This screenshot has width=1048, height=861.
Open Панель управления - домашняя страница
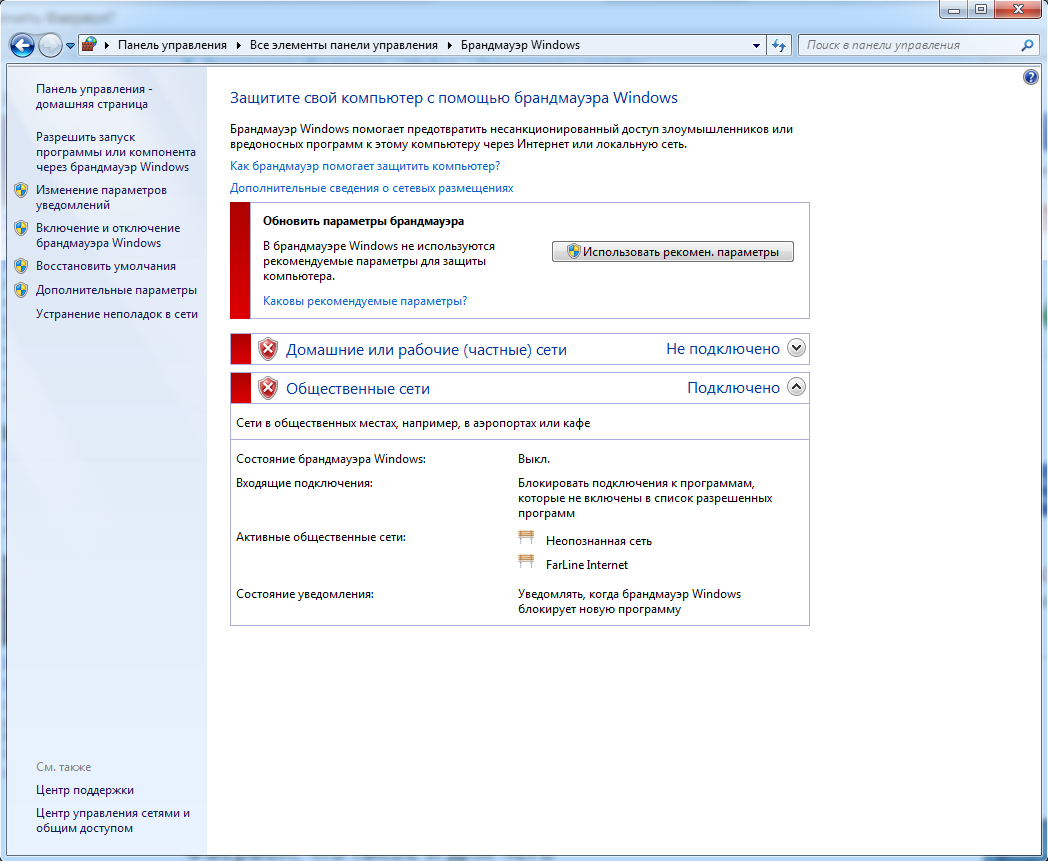[94, 96]
